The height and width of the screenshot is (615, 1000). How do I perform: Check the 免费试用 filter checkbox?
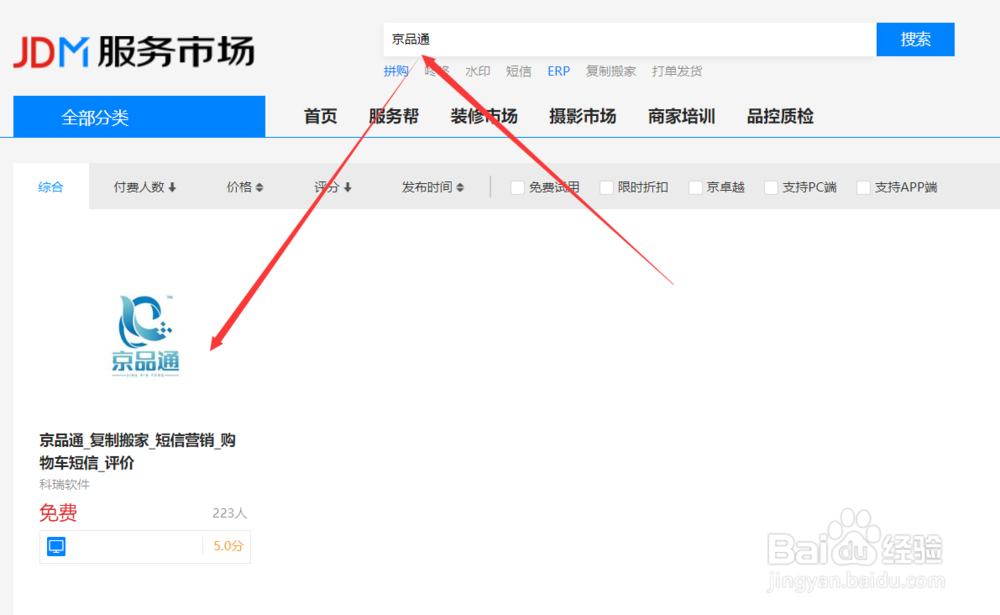click(x=517, y=188)
